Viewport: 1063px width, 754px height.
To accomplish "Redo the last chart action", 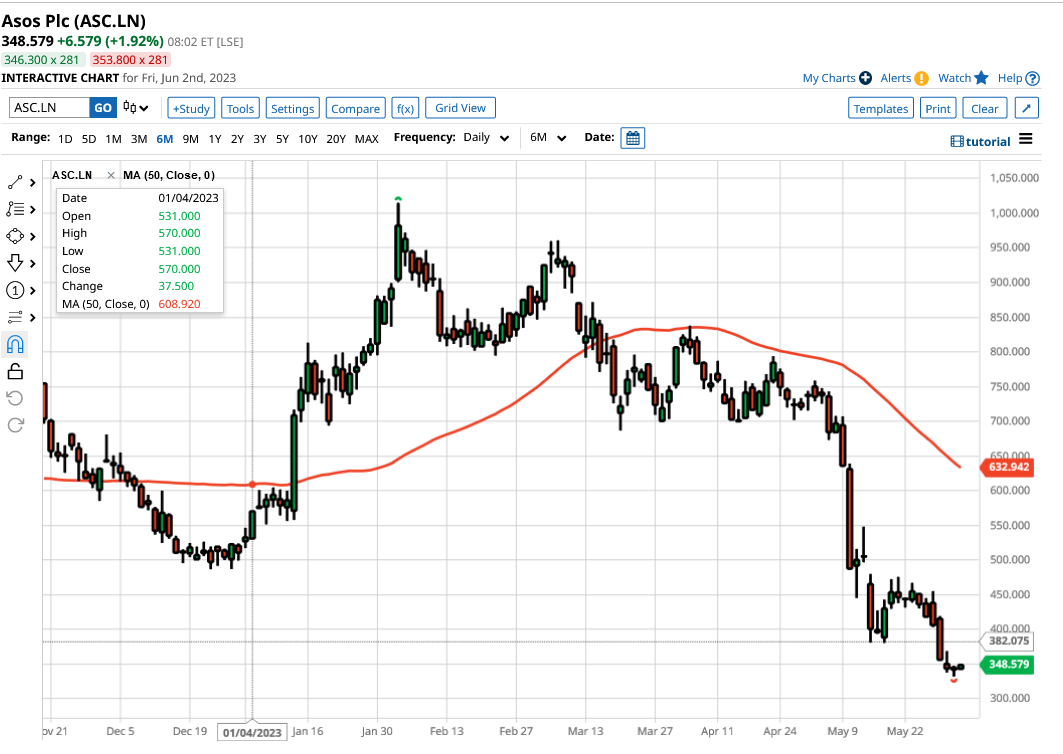I will tap(14, 424).
